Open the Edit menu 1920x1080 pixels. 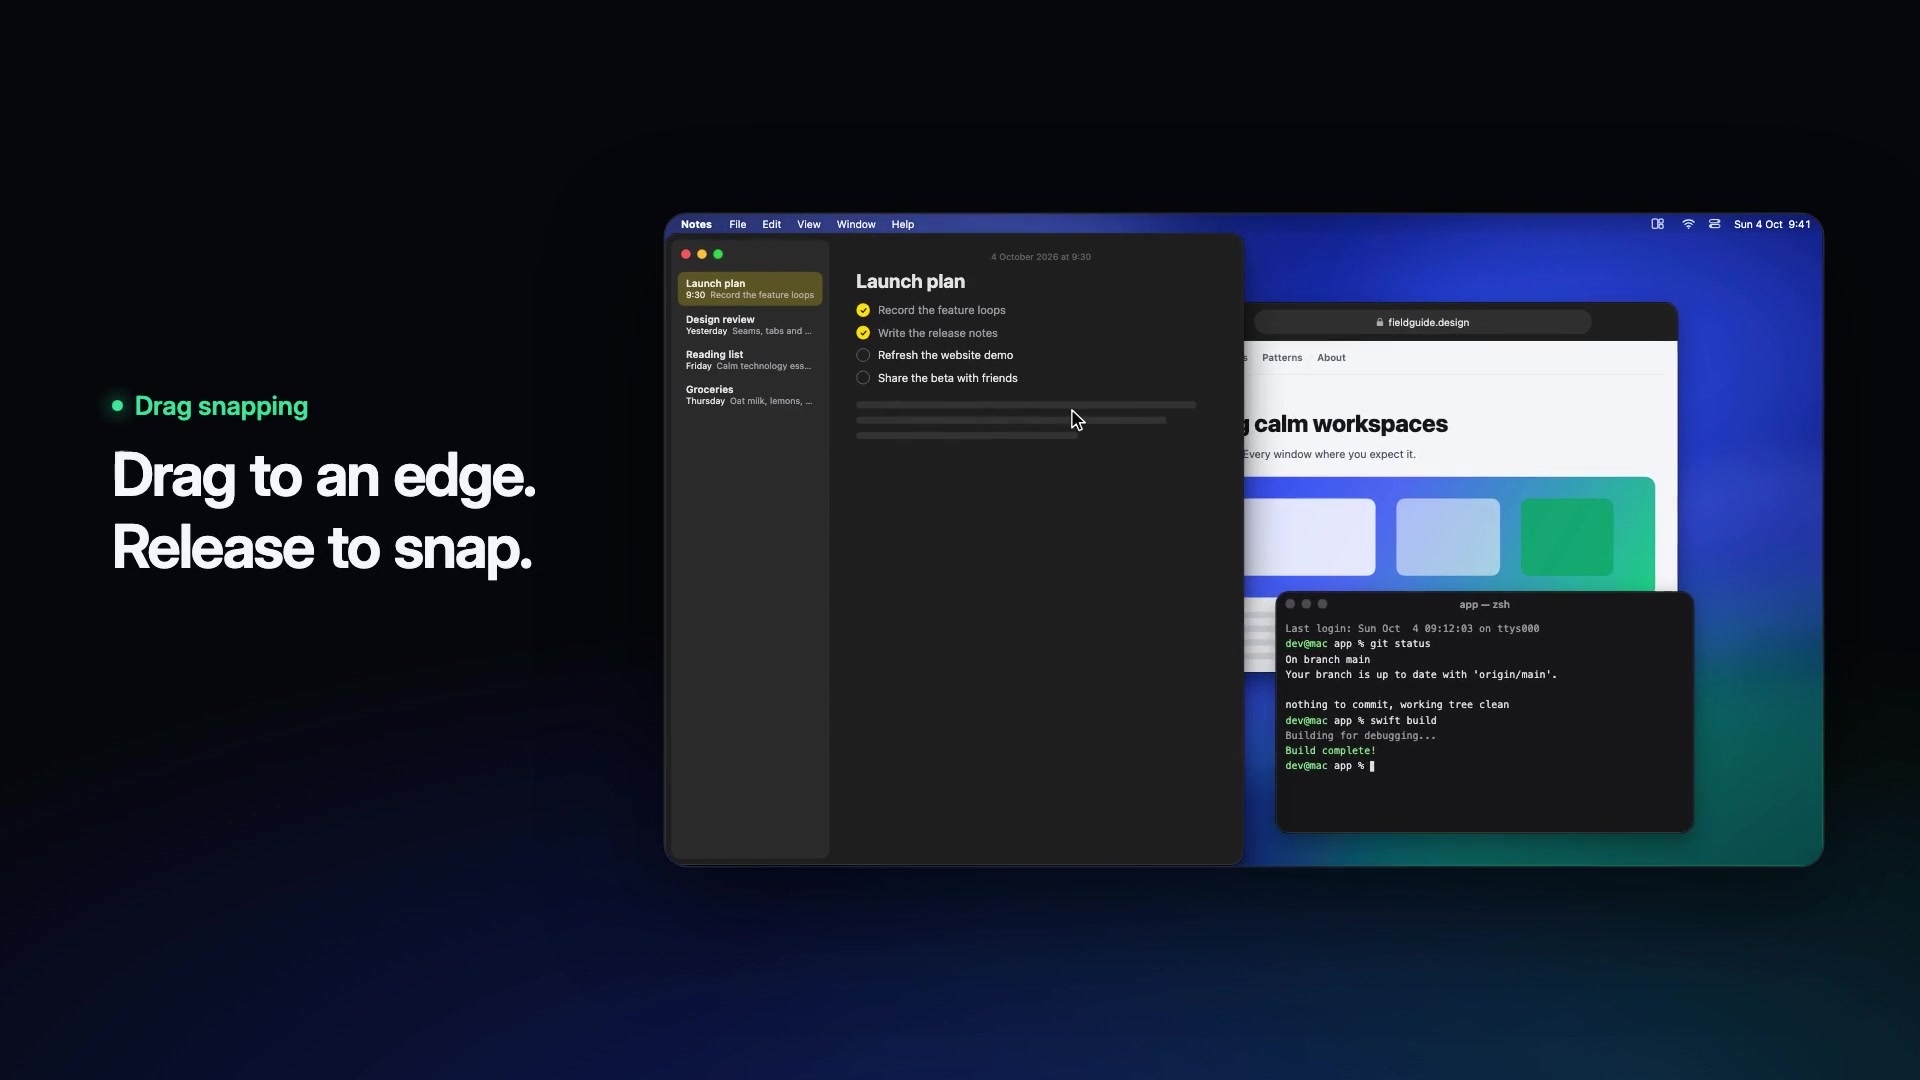point(771,224)
